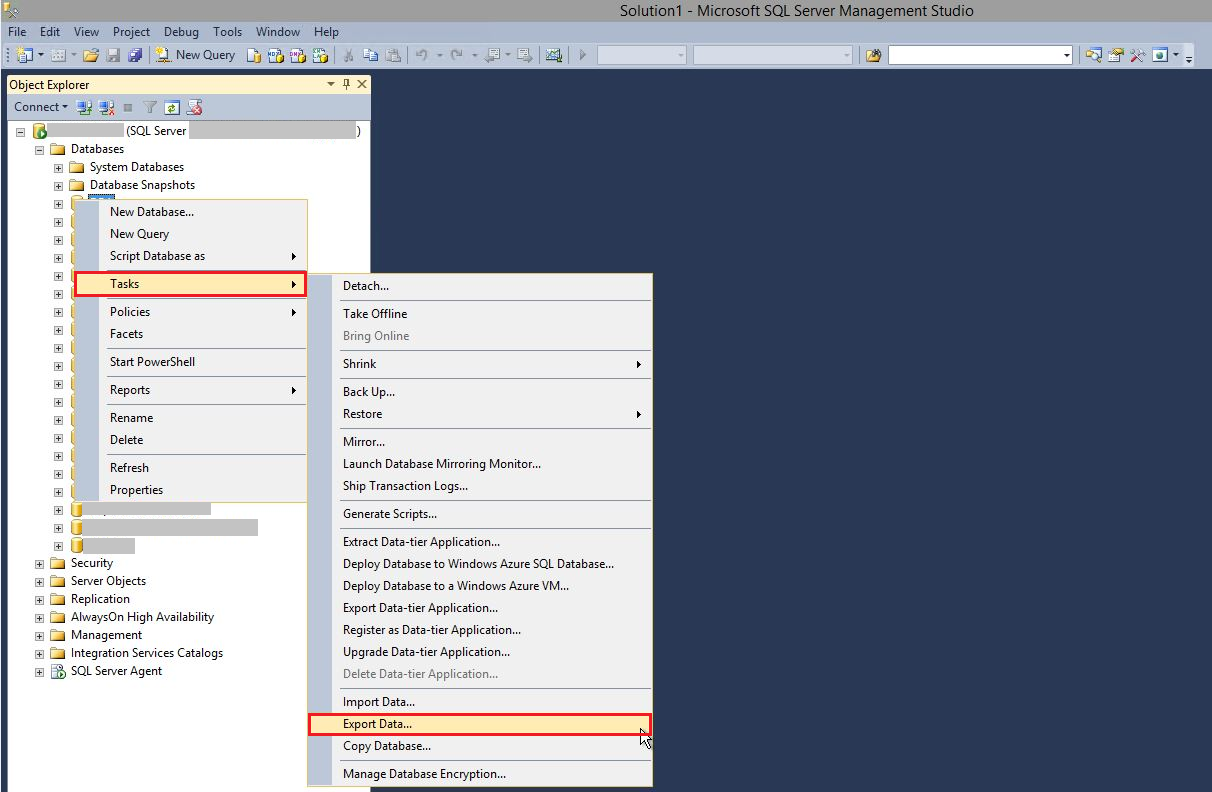Expand the Replication node
1212x792 pixels.
point(40,599)
